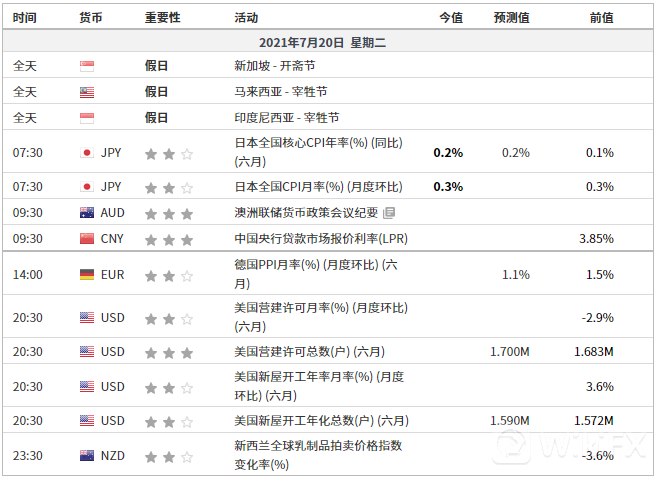Click the Australian flag beside AUD
Viewport: 657px width, 480px height.
pos(86,213)
